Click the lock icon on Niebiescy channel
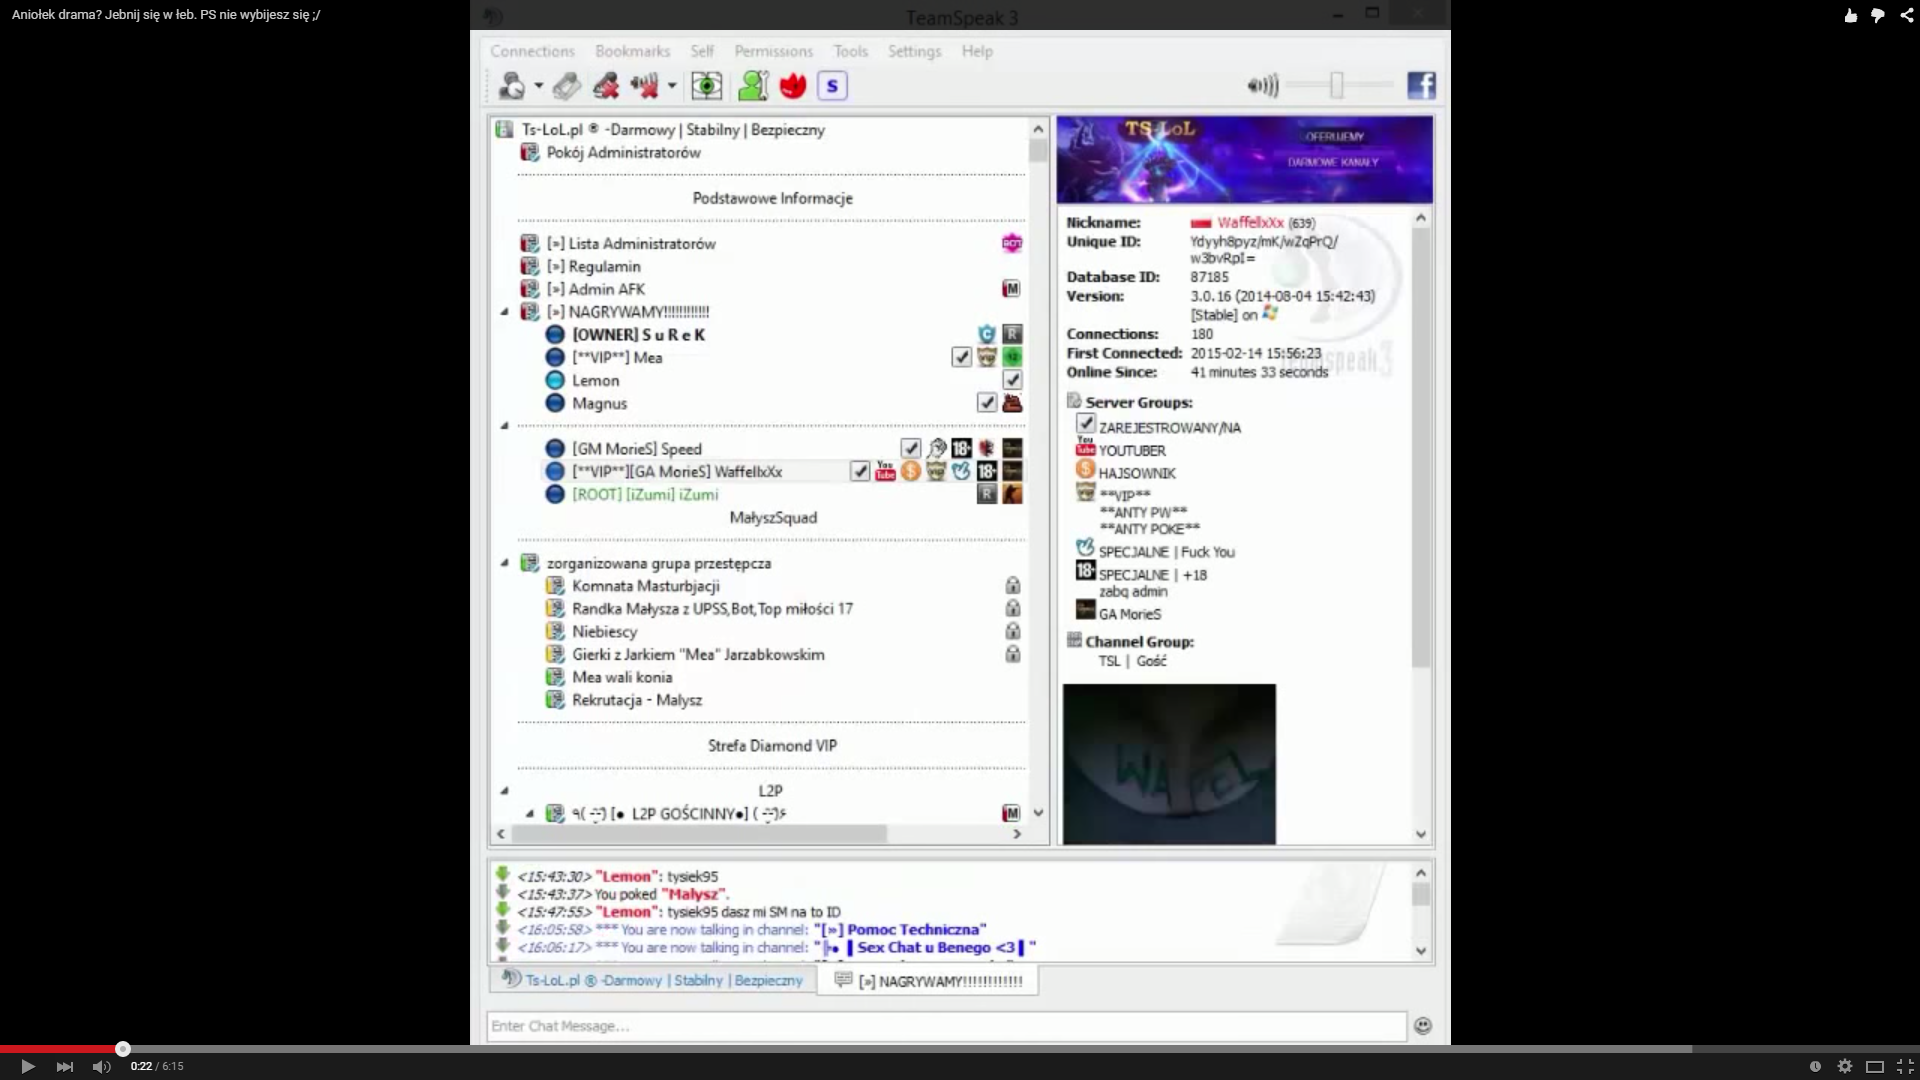 point(1013,632)
